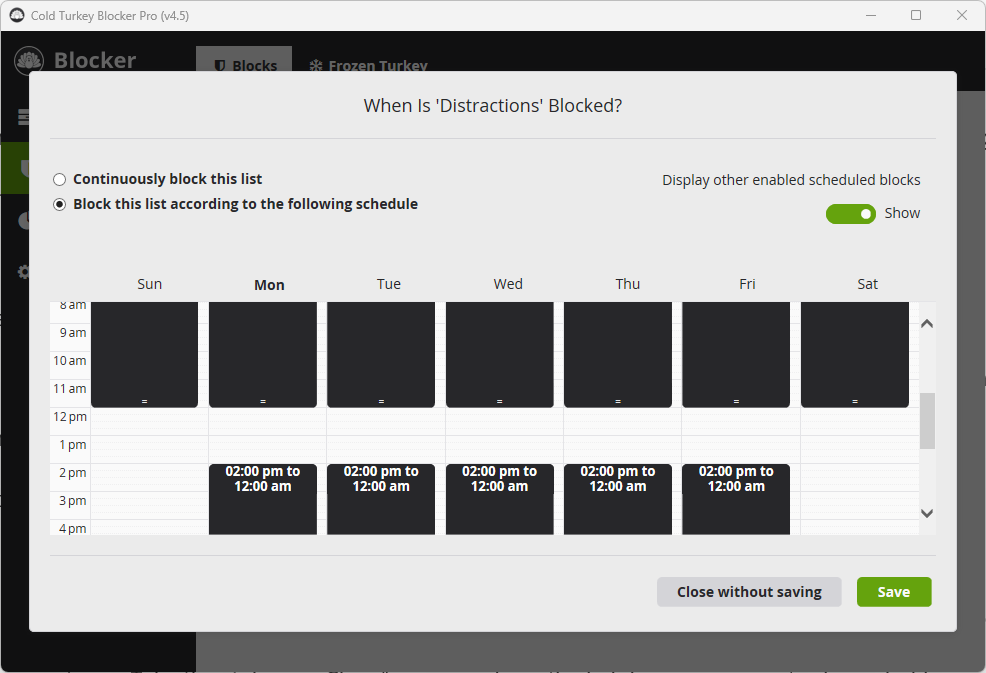986x673 pixels.
Task: Open the Frozen Turkey tab
Action: (368, 63)
